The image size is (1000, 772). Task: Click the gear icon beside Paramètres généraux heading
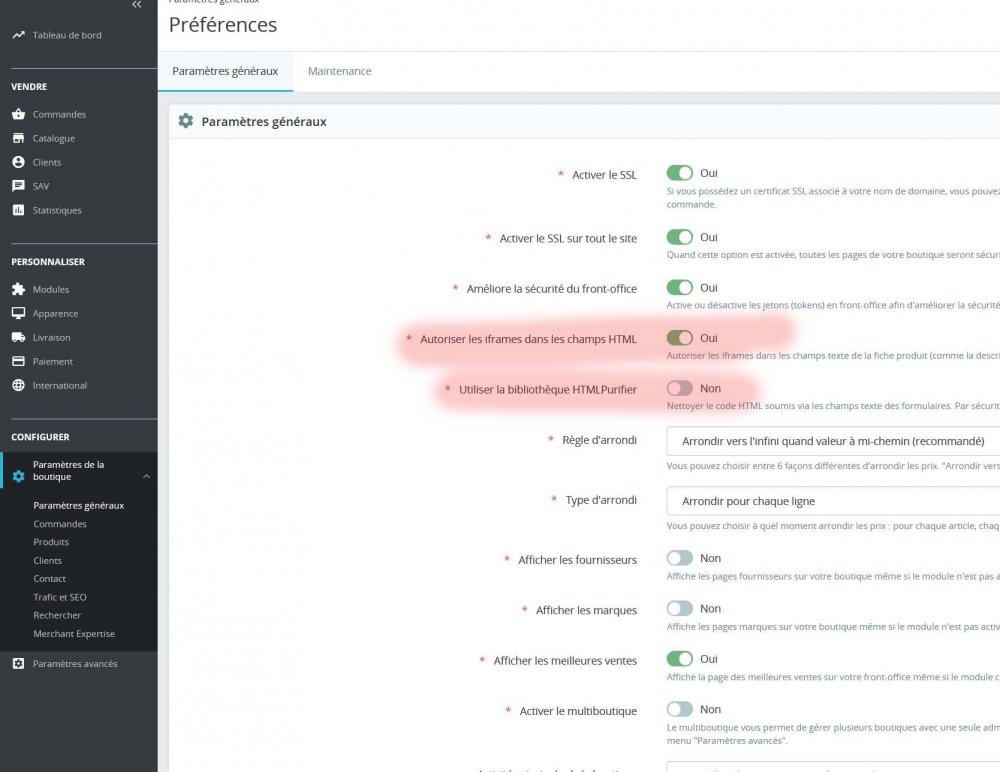186,121
